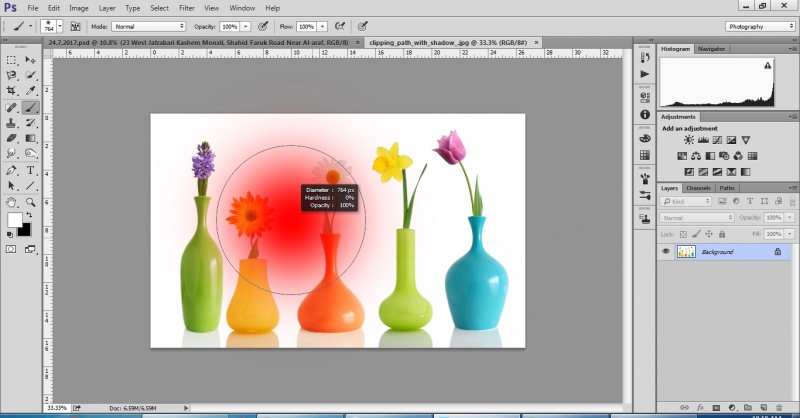Open the Filter menu
Screen dimensions: 800x418
point(186,8)
